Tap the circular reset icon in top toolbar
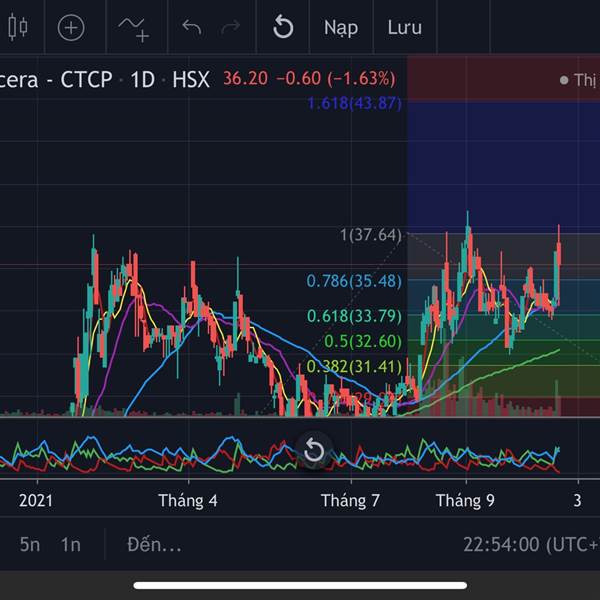This screenshot has height=600, width=600. coord(283,28)
